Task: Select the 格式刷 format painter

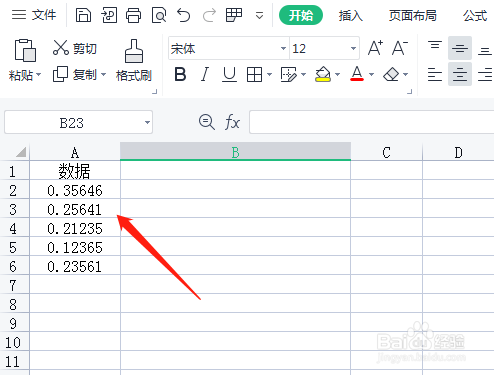Action: click(134, 60)
